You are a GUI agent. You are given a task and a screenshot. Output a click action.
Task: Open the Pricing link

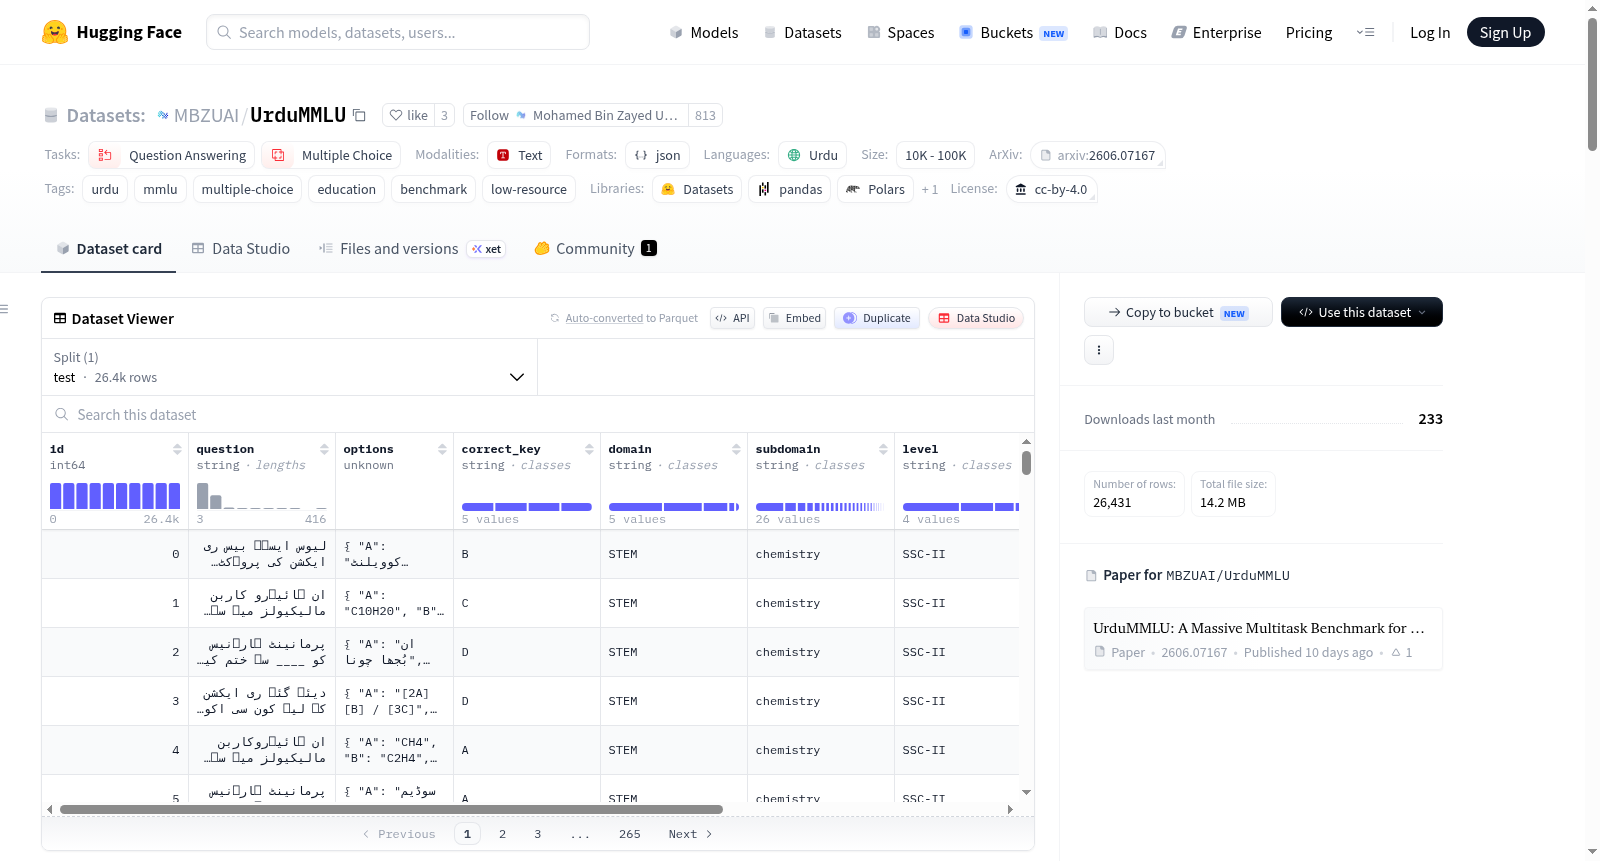coord(1308,32)
